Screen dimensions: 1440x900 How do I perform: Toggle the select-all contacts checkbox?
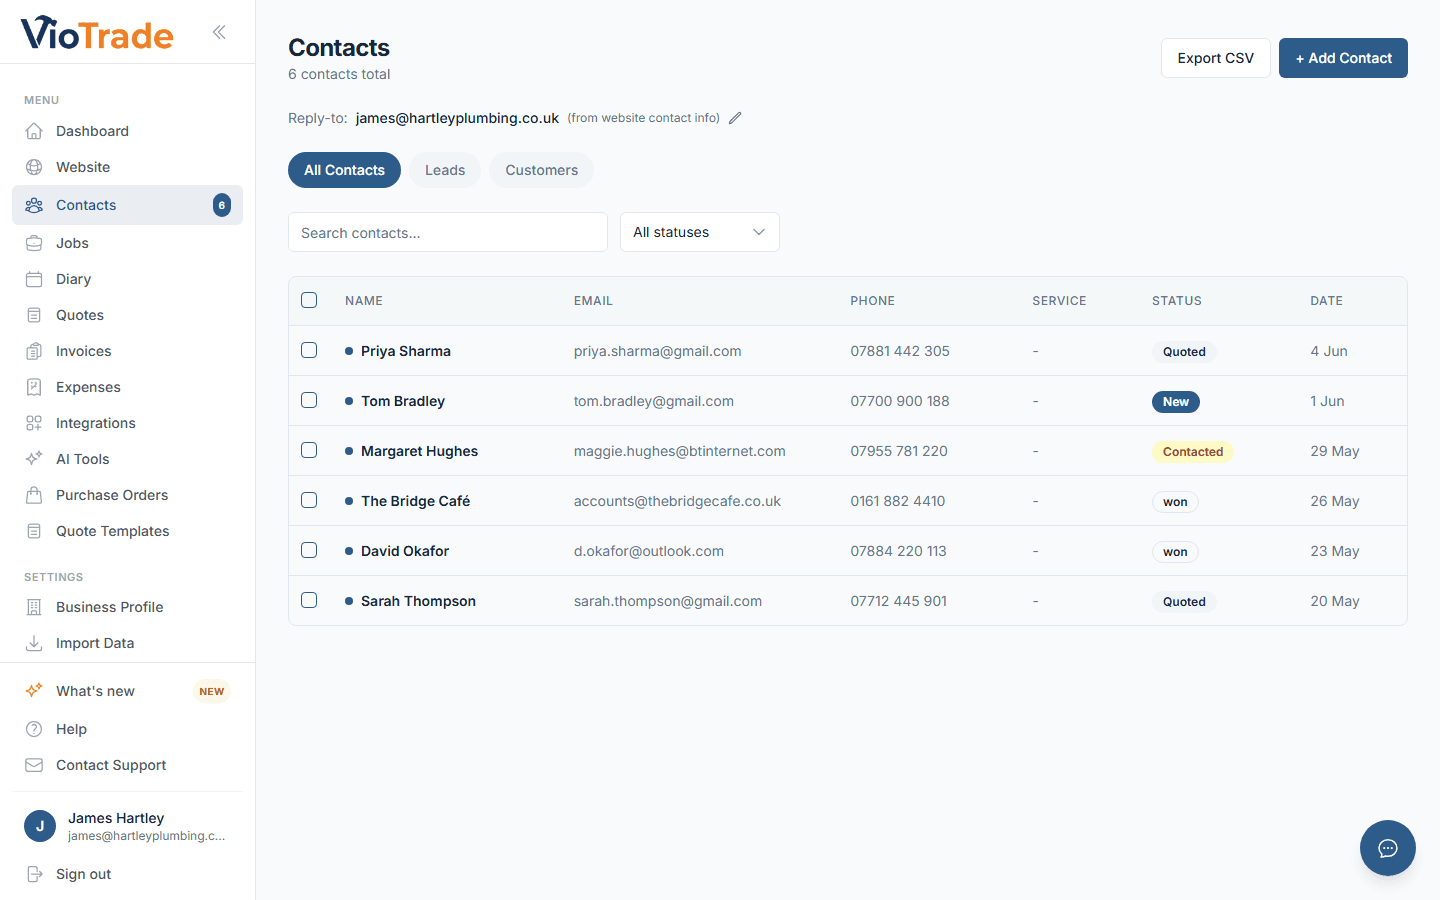tap(309, 300)
